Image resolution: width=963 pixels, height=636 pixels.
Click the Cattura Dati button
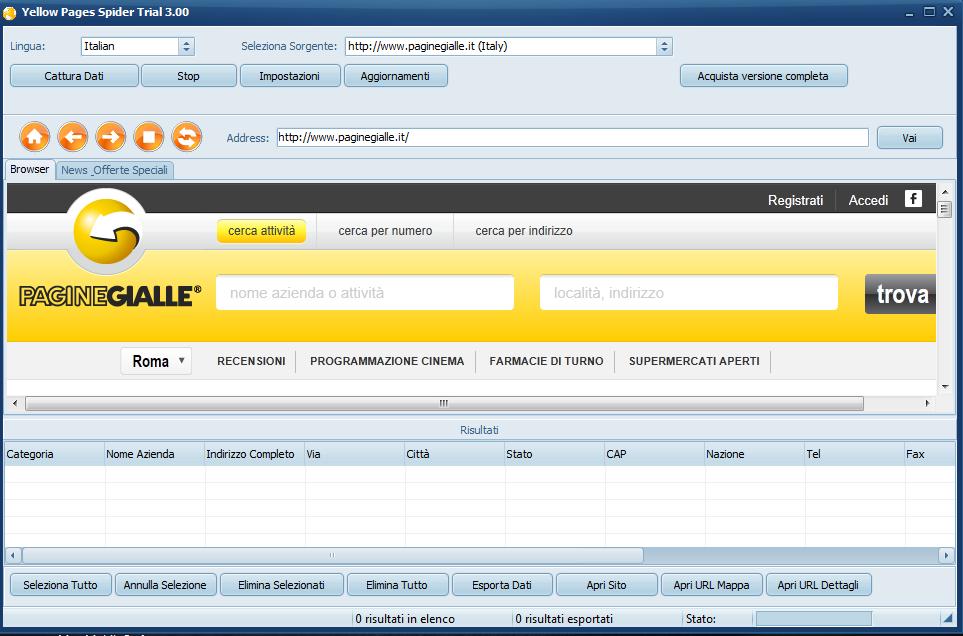(74, 76)
